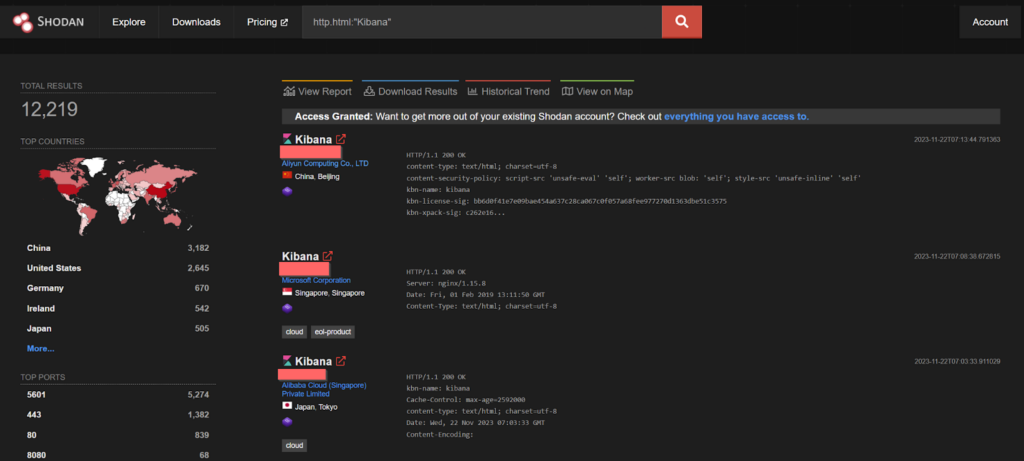Click 'Japan, Tokyo' location text
The image size is (1024, 461).
[x=316, y=407]
